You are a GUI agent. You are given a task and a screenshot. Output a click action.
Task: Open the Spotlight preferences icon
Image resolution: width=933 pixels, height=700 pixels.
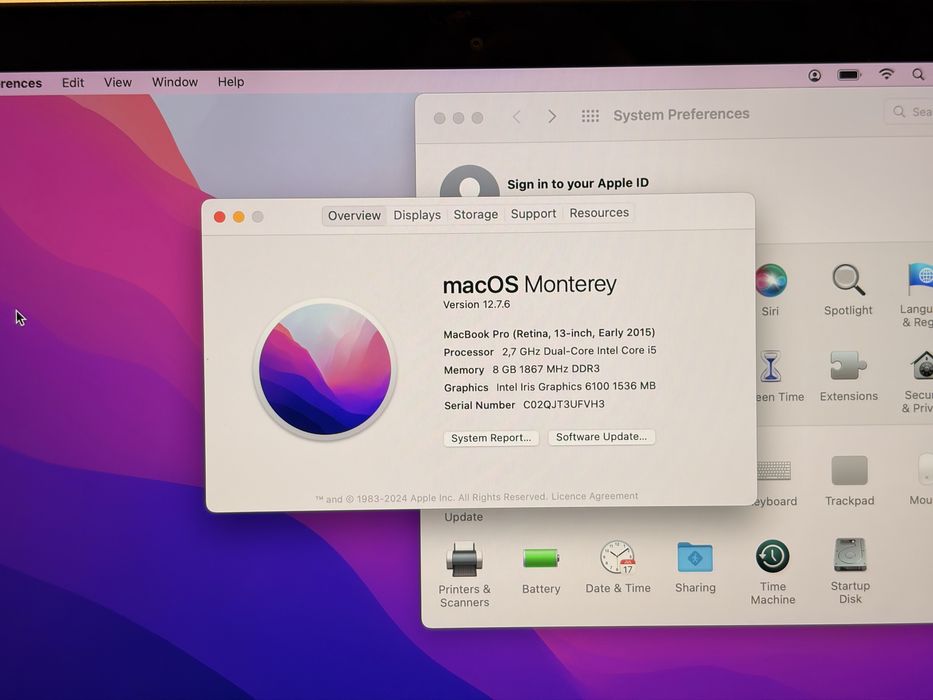coord(848,280)
